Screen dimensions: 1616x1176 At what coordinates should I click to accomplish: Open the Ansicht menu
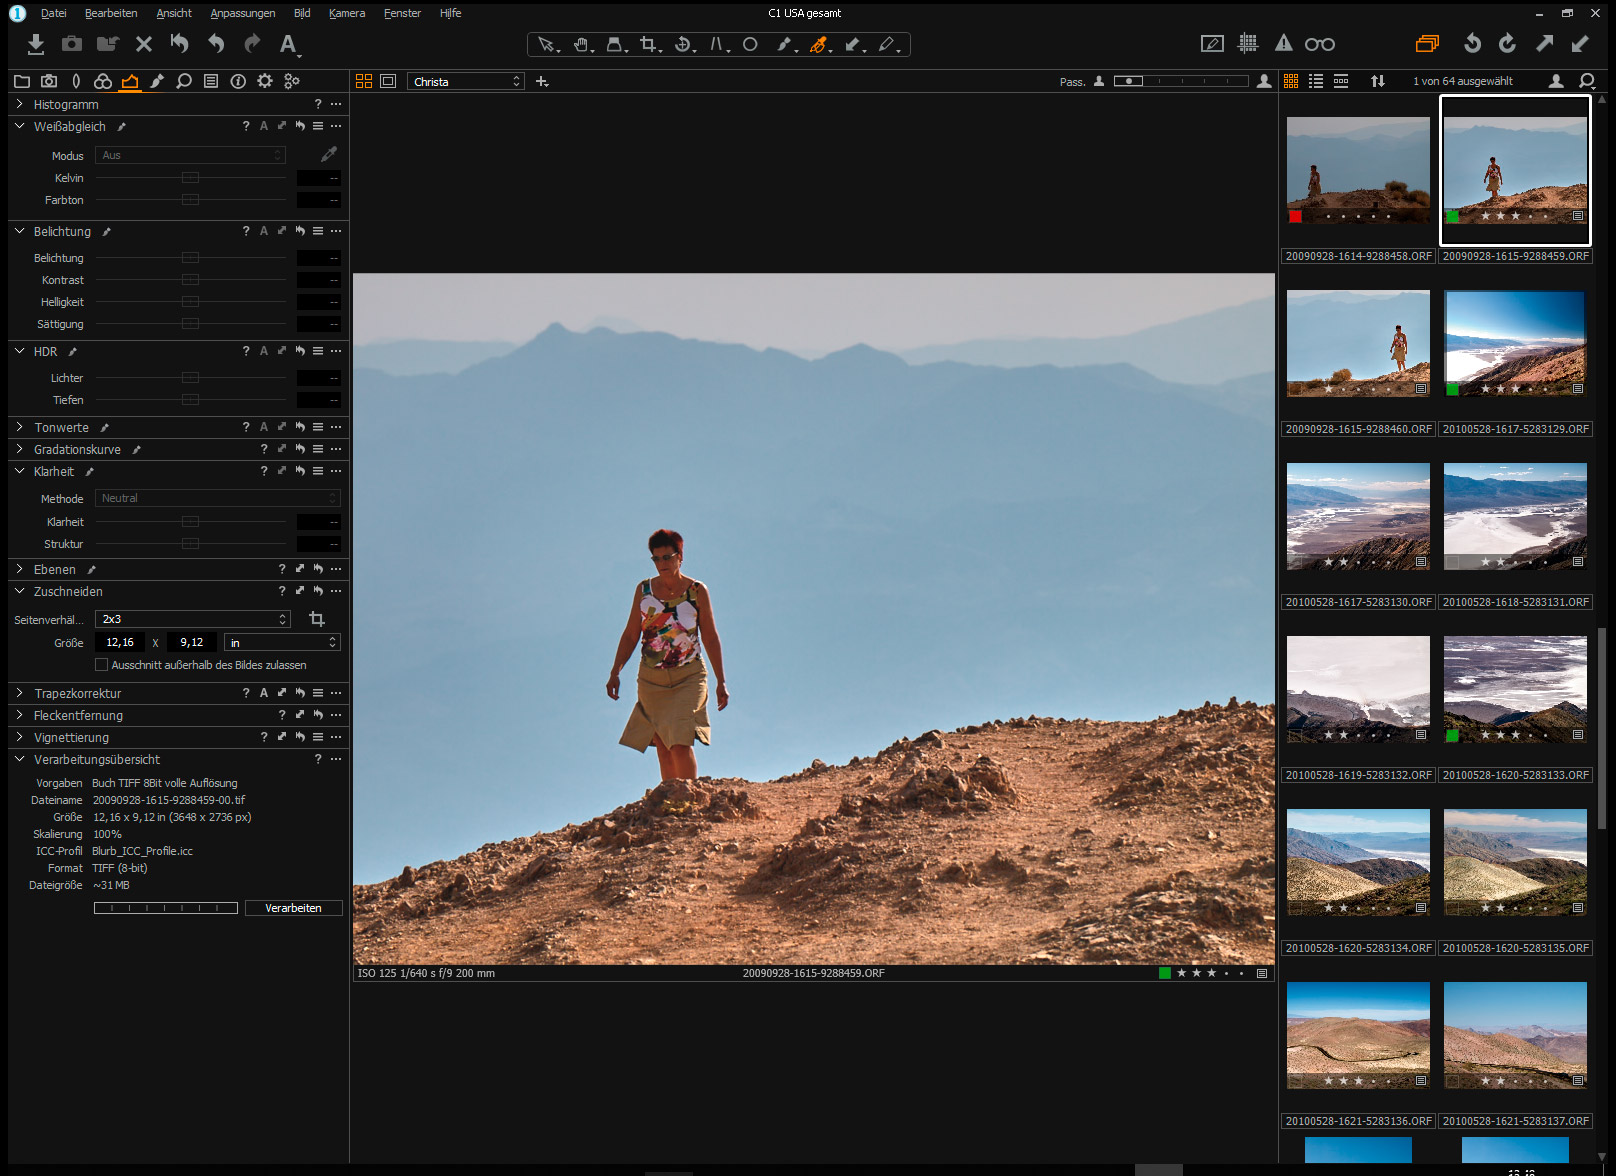point(174,13)
